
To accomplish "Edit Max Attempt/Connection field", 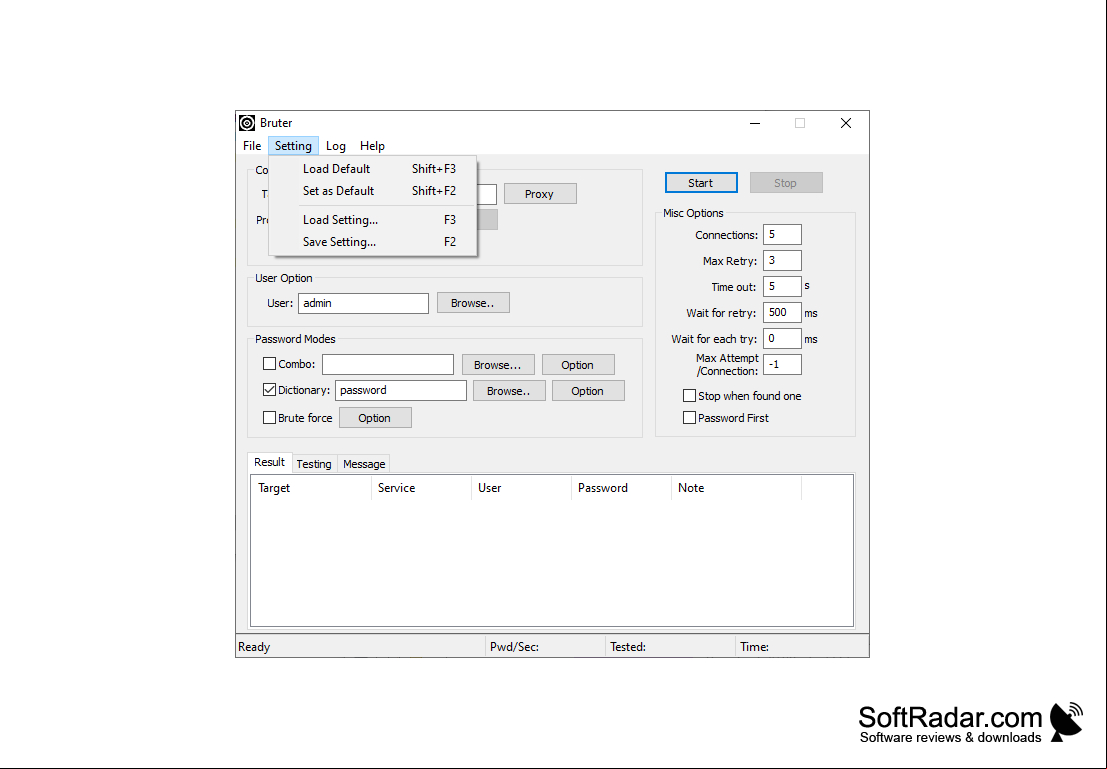I will click(782, 365).
